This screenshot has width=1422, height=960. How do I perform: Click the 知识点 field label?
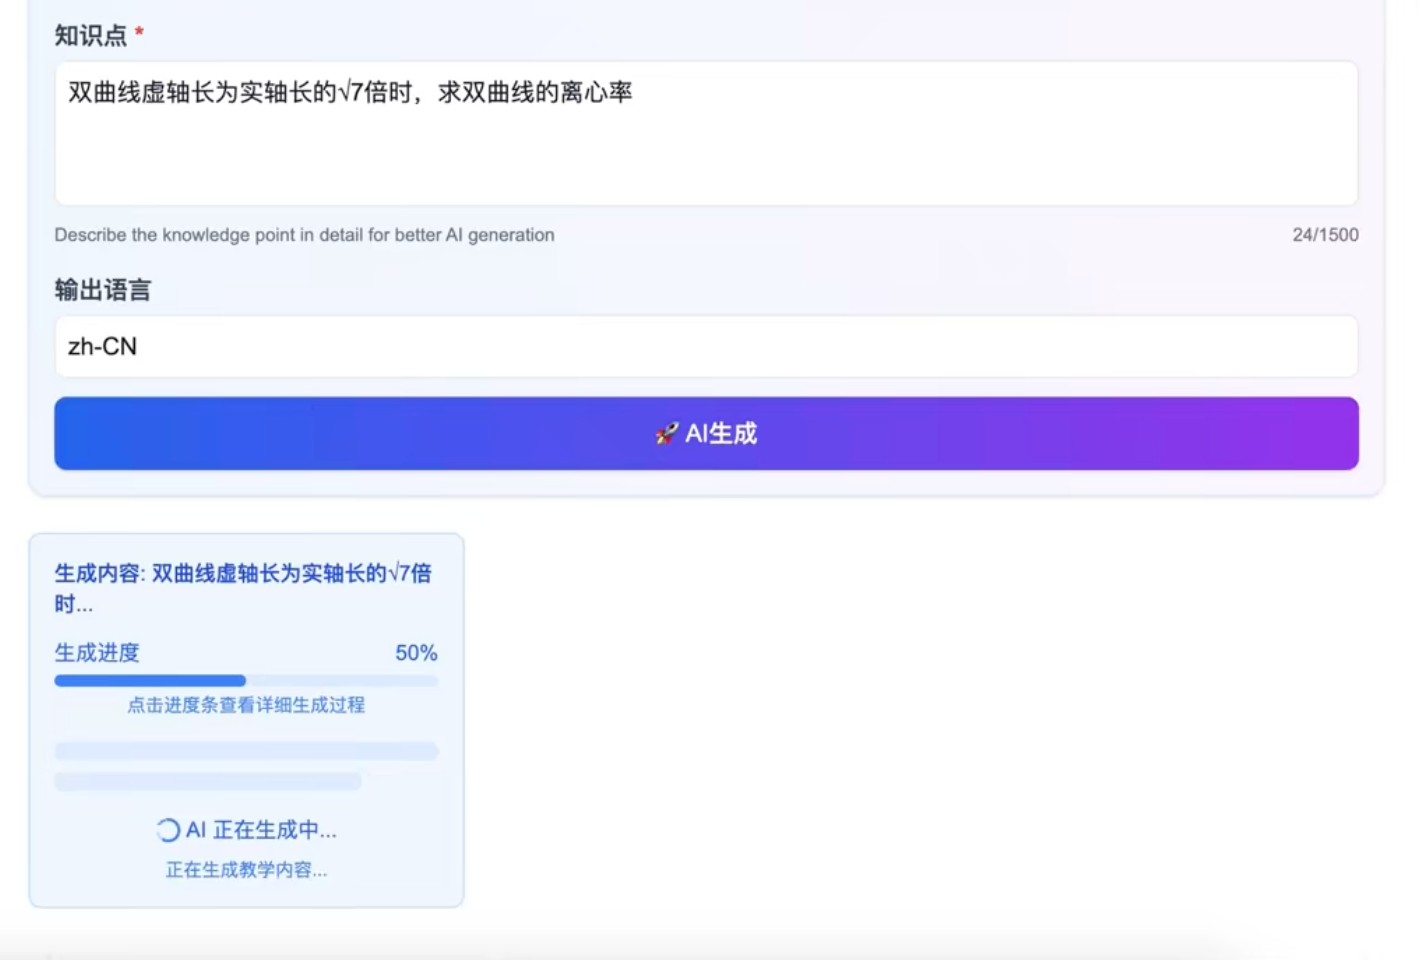point(90,32)
